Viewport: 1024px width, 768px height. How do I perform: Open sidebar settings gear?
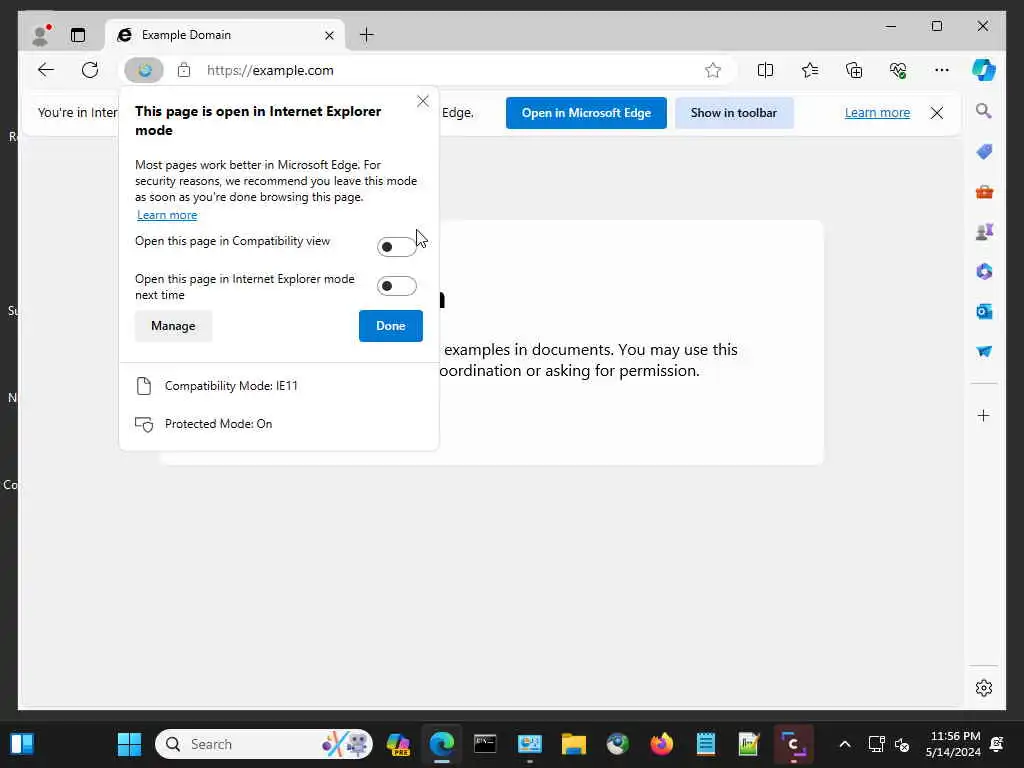coord(984,688)
